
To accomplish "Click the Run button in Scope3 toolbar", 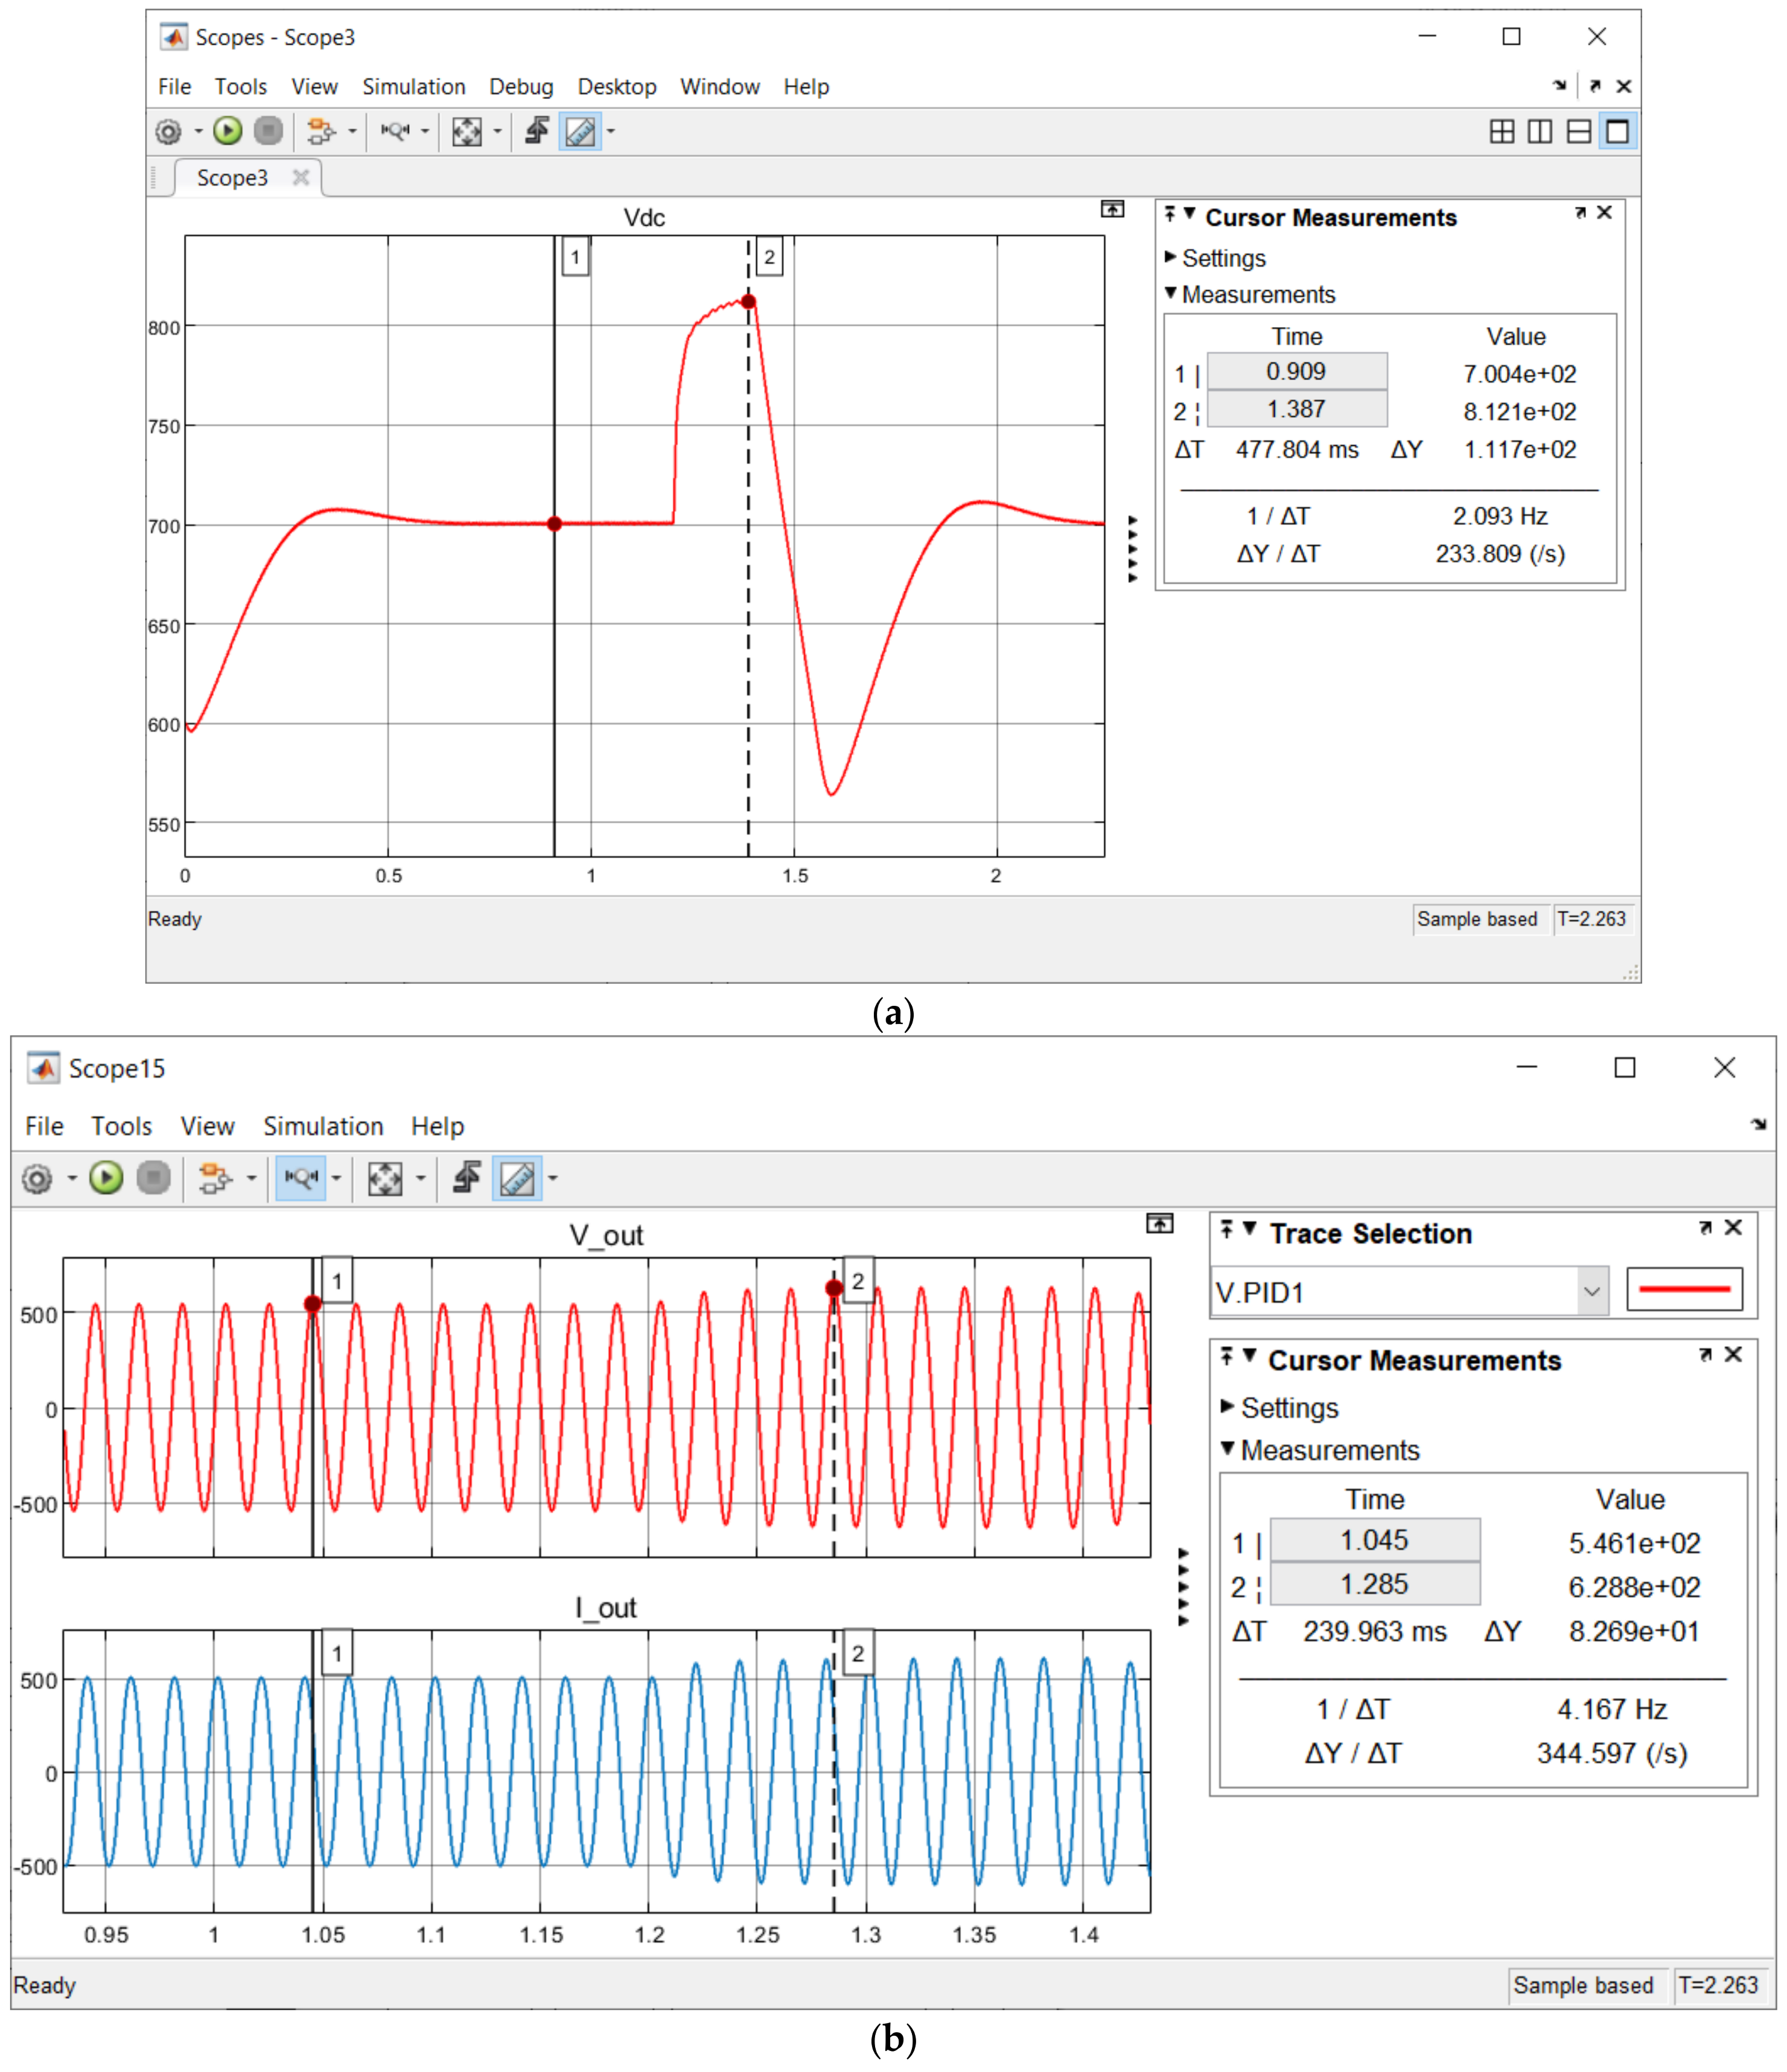I will (x=228, y=131).
